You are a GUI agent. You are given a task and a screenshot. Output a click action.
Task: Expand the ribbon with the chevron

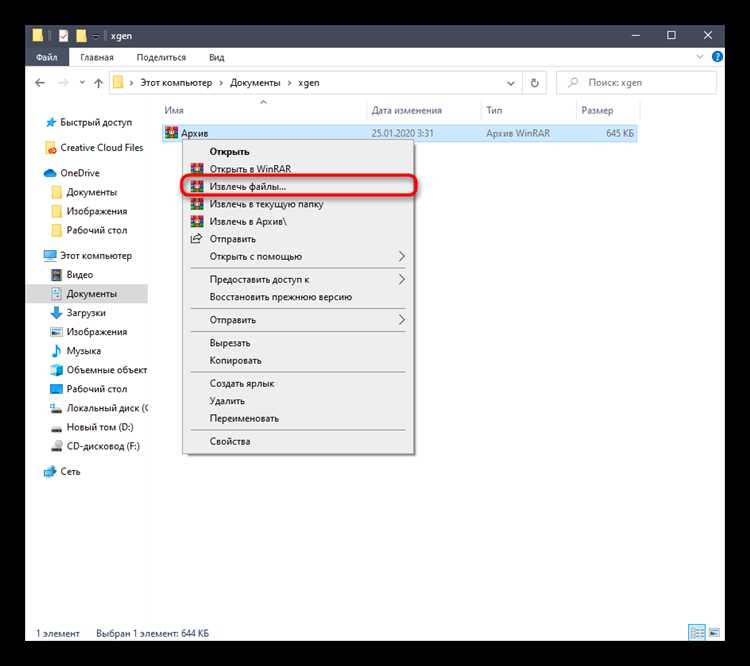pyautogui.click(x=700, y=56)
